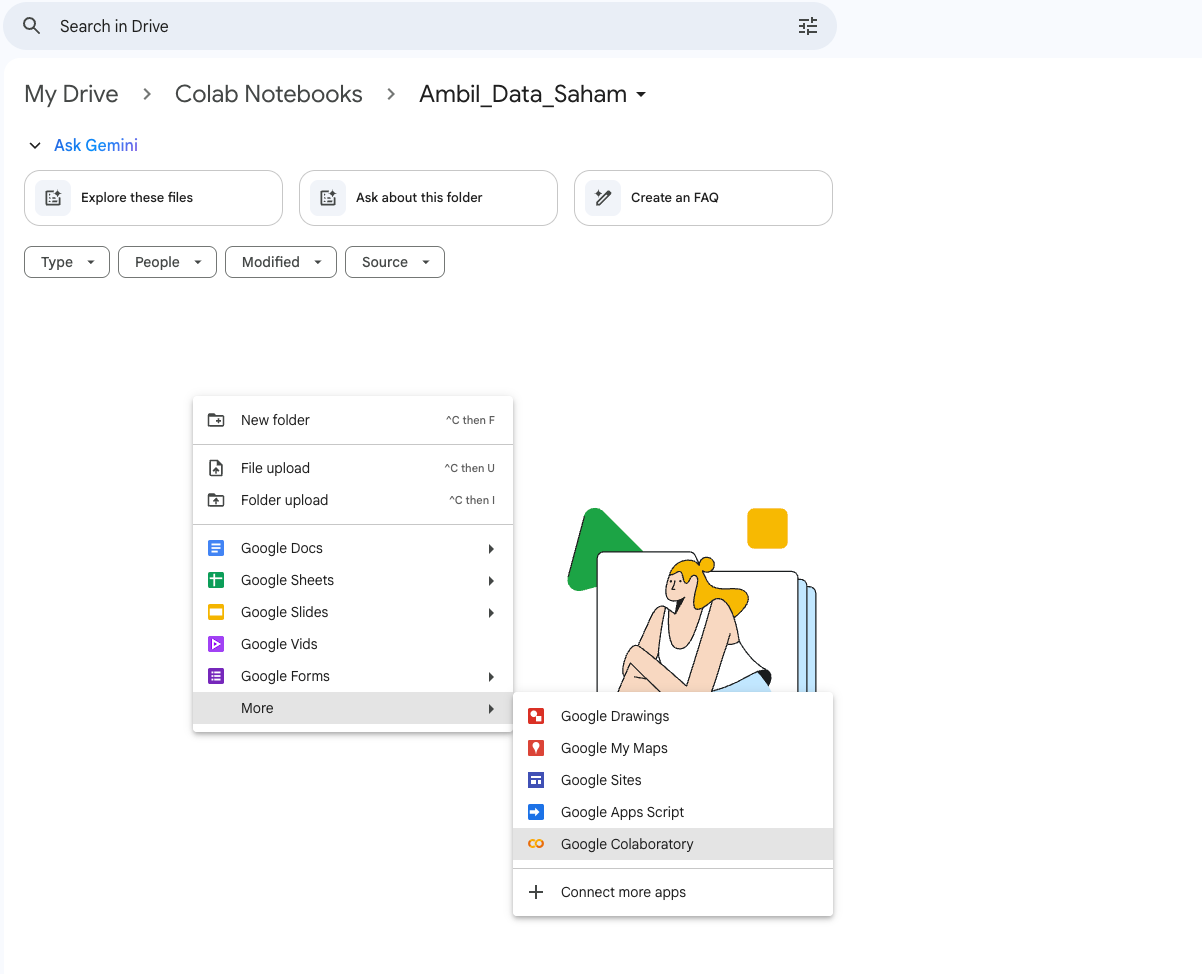1202x974 pixels.
Task: Click Create an FAQ button
Action: [x=703, y=198]
